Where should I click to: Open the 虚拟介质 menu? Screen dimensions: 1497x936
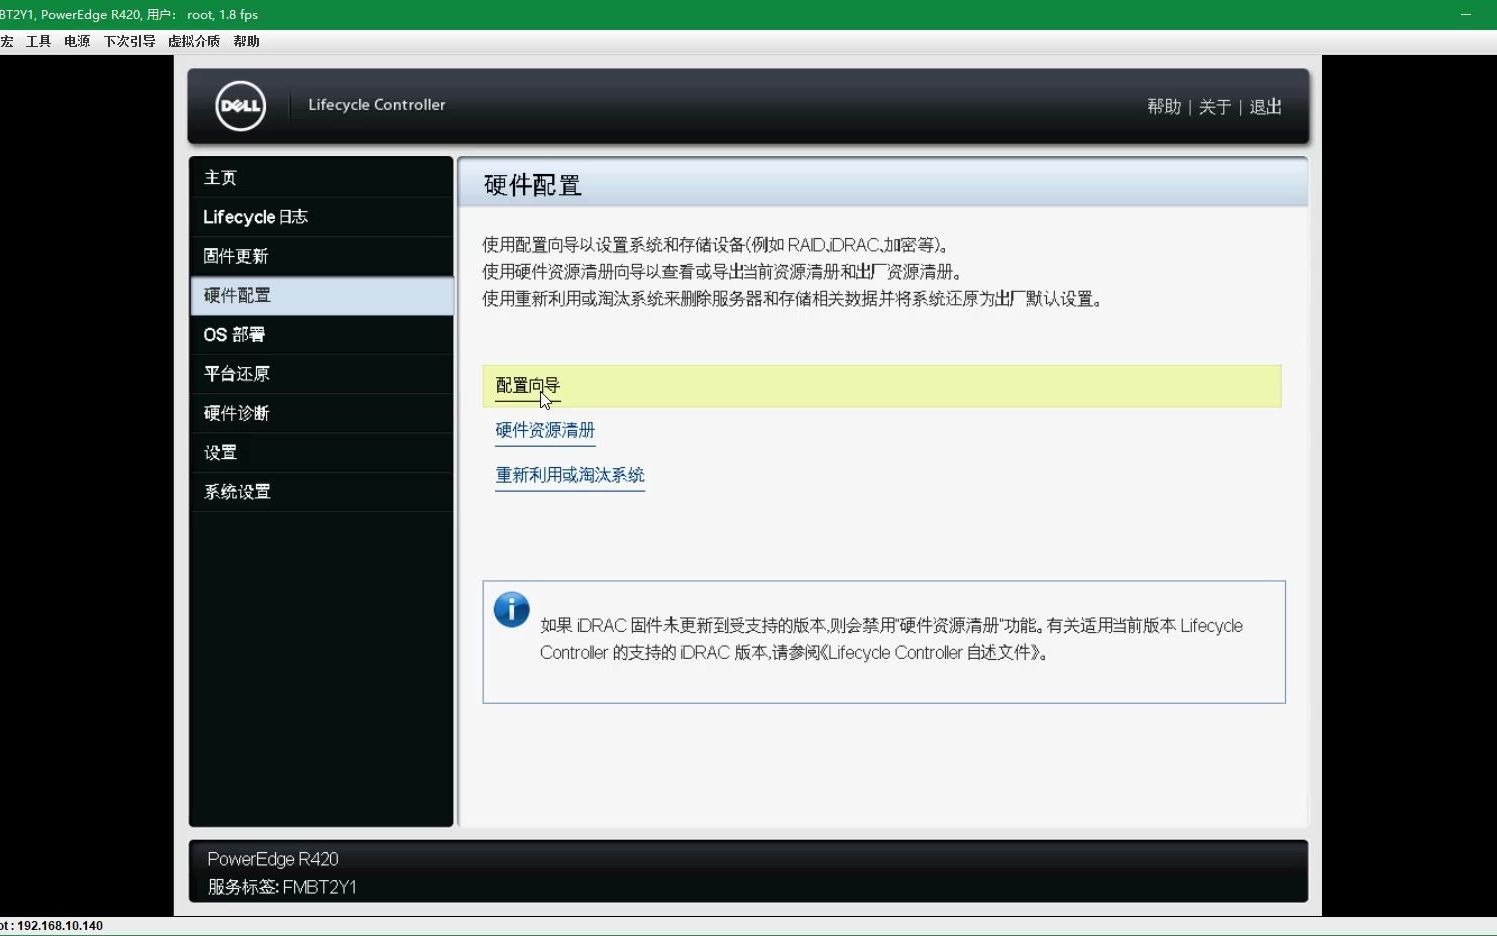click(193, 41)
